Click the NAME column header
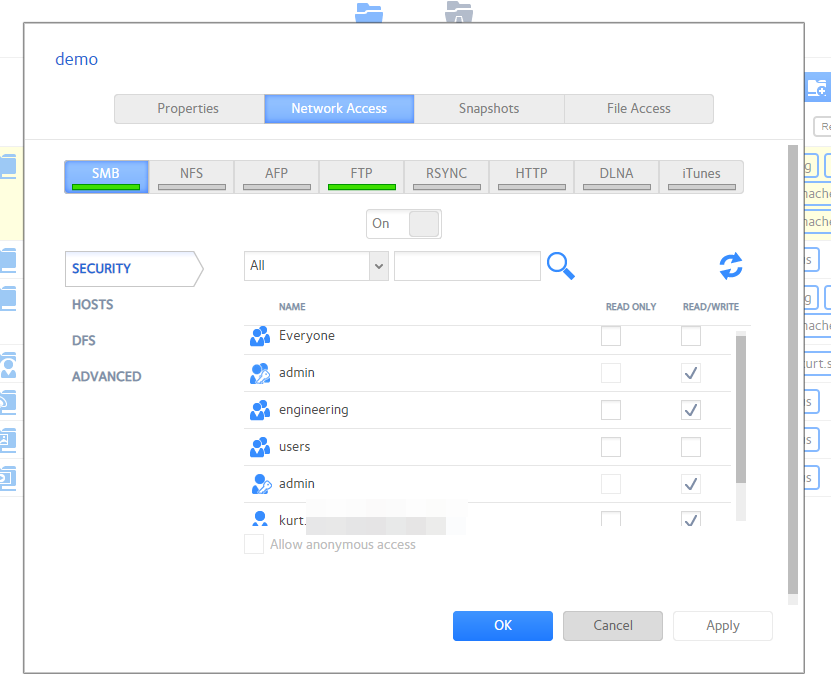831x689 pixels. [x=292, y=307]
